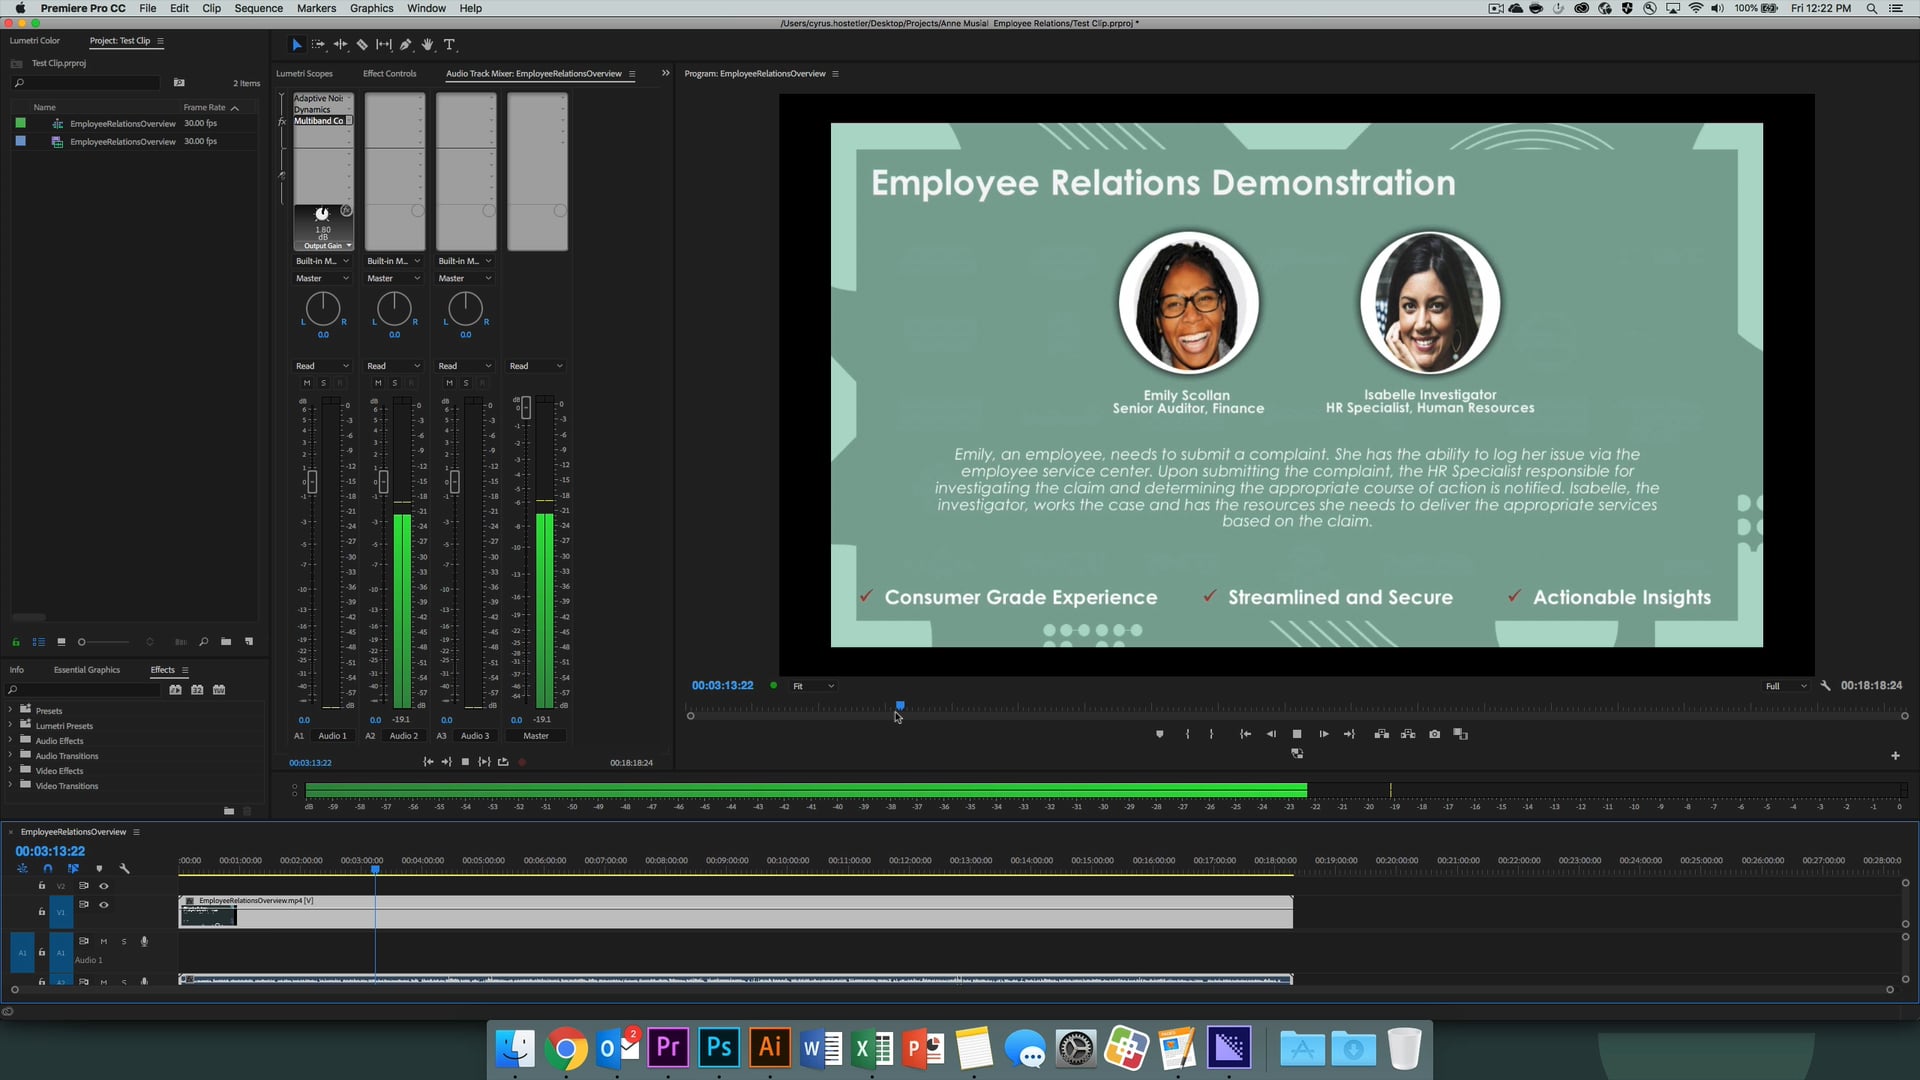This screenshot has height=1080, width=1920.
Task: Open the Sequence menu in menu bar
Action: pyautogui.click(x=257, y=8)
